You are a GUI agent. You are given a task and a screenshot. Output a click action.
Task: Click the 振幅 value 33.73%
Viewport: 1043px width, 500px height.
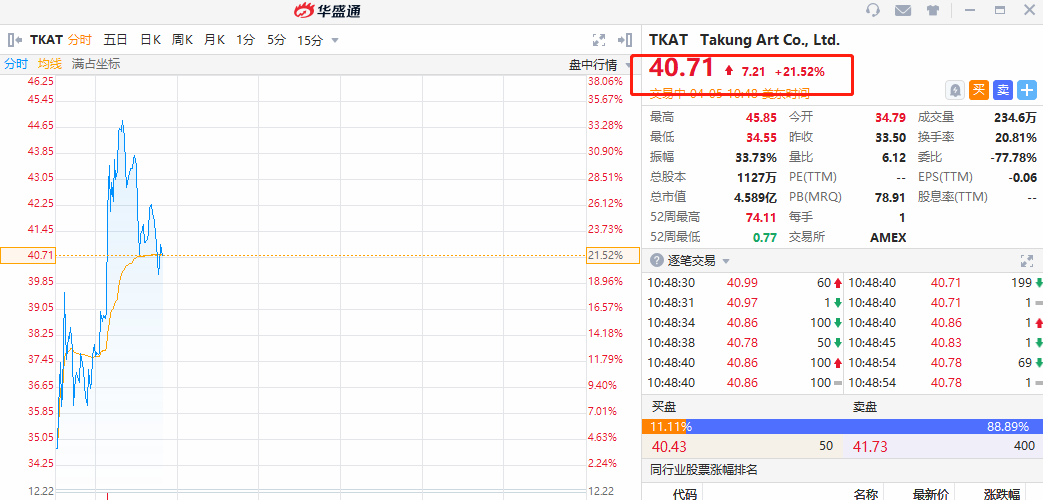(x=758, y=158)
